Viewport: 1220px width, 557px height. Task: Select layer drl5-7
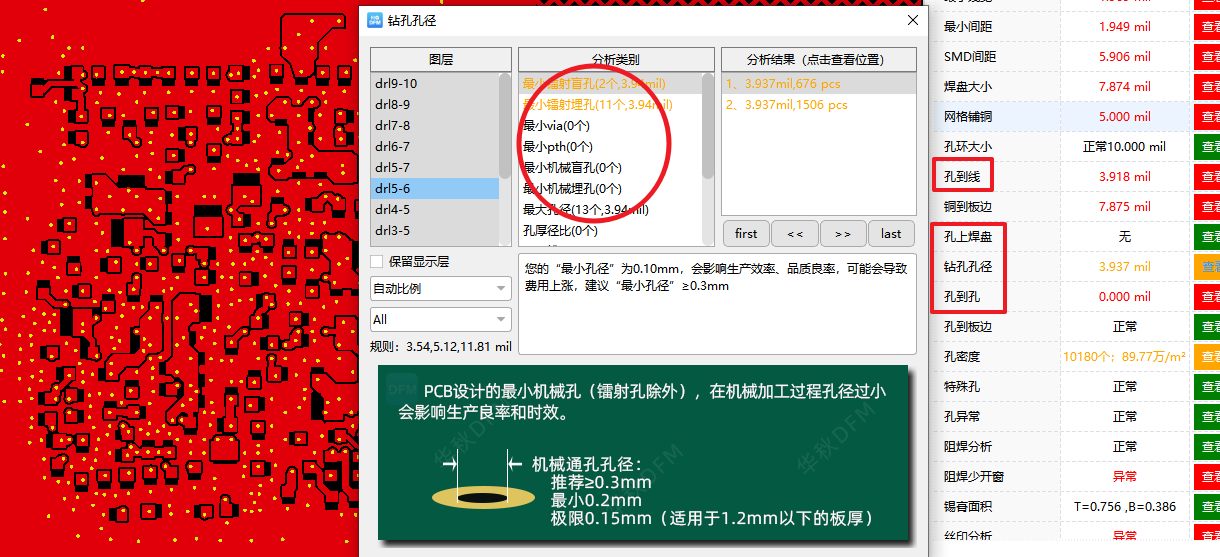(x=434, y=168)
